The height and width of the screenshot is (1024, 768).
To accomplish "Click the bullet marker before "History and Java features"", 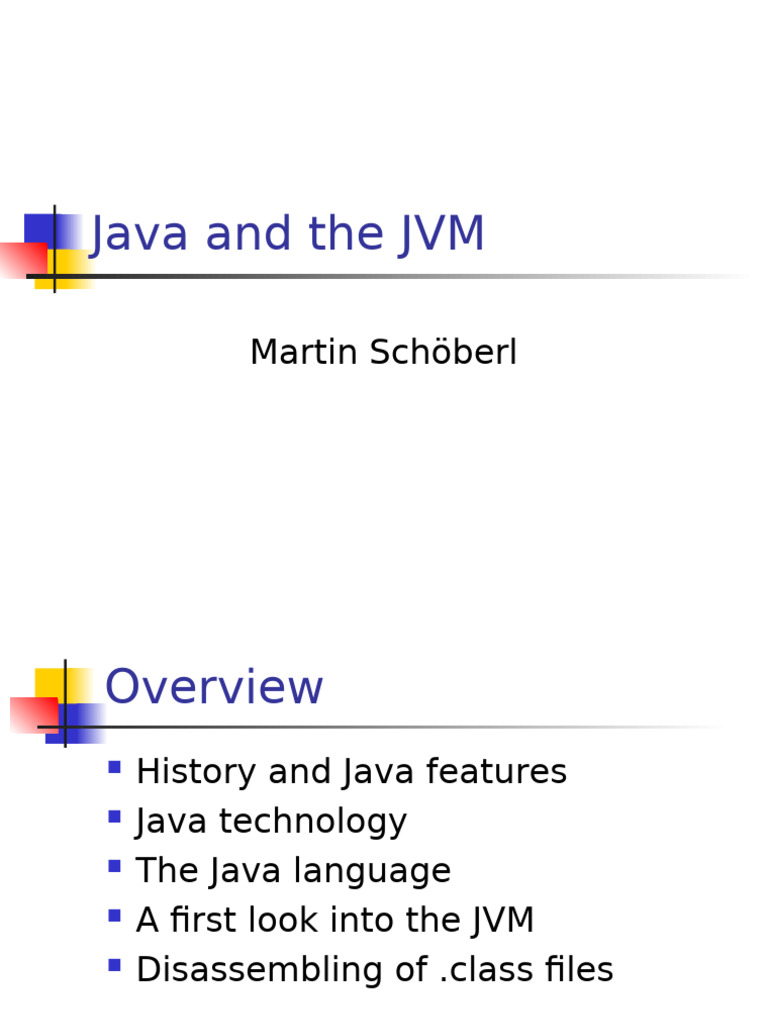I will tap(114, 768).
